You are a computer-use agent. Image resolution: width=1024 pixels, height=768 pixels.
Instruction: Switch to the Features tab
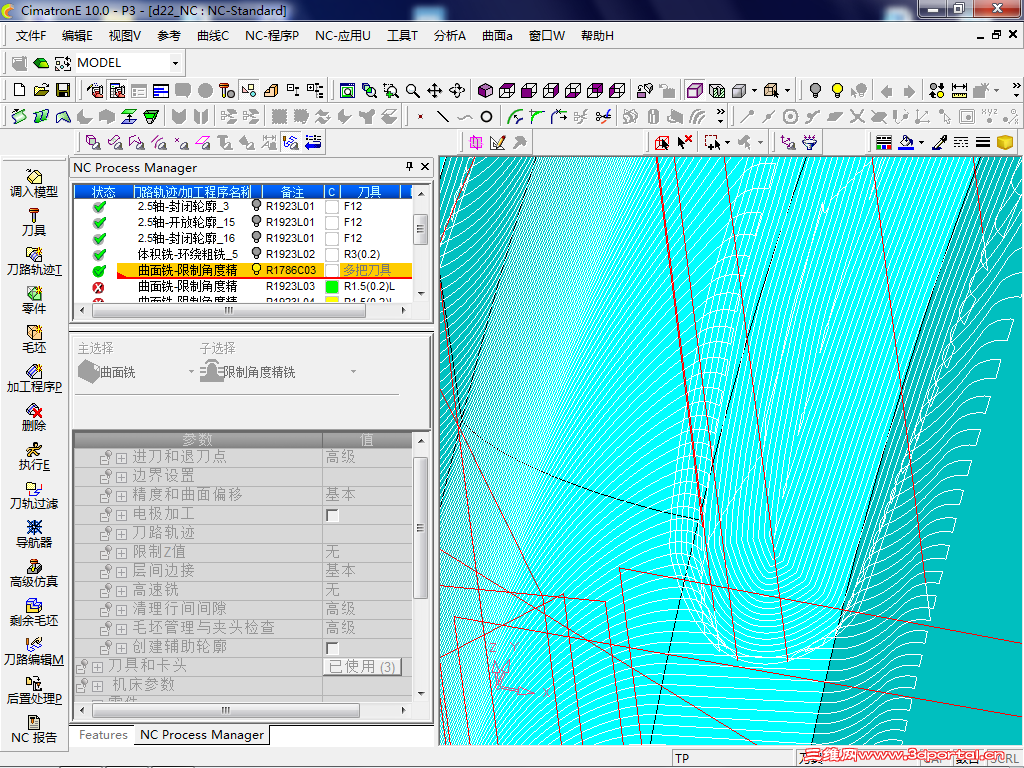[103, 735]
